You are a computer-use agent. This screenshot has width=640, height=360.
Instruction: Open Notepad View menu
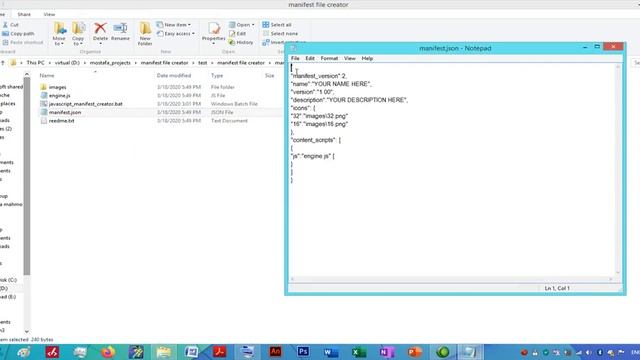click(349, 58)
